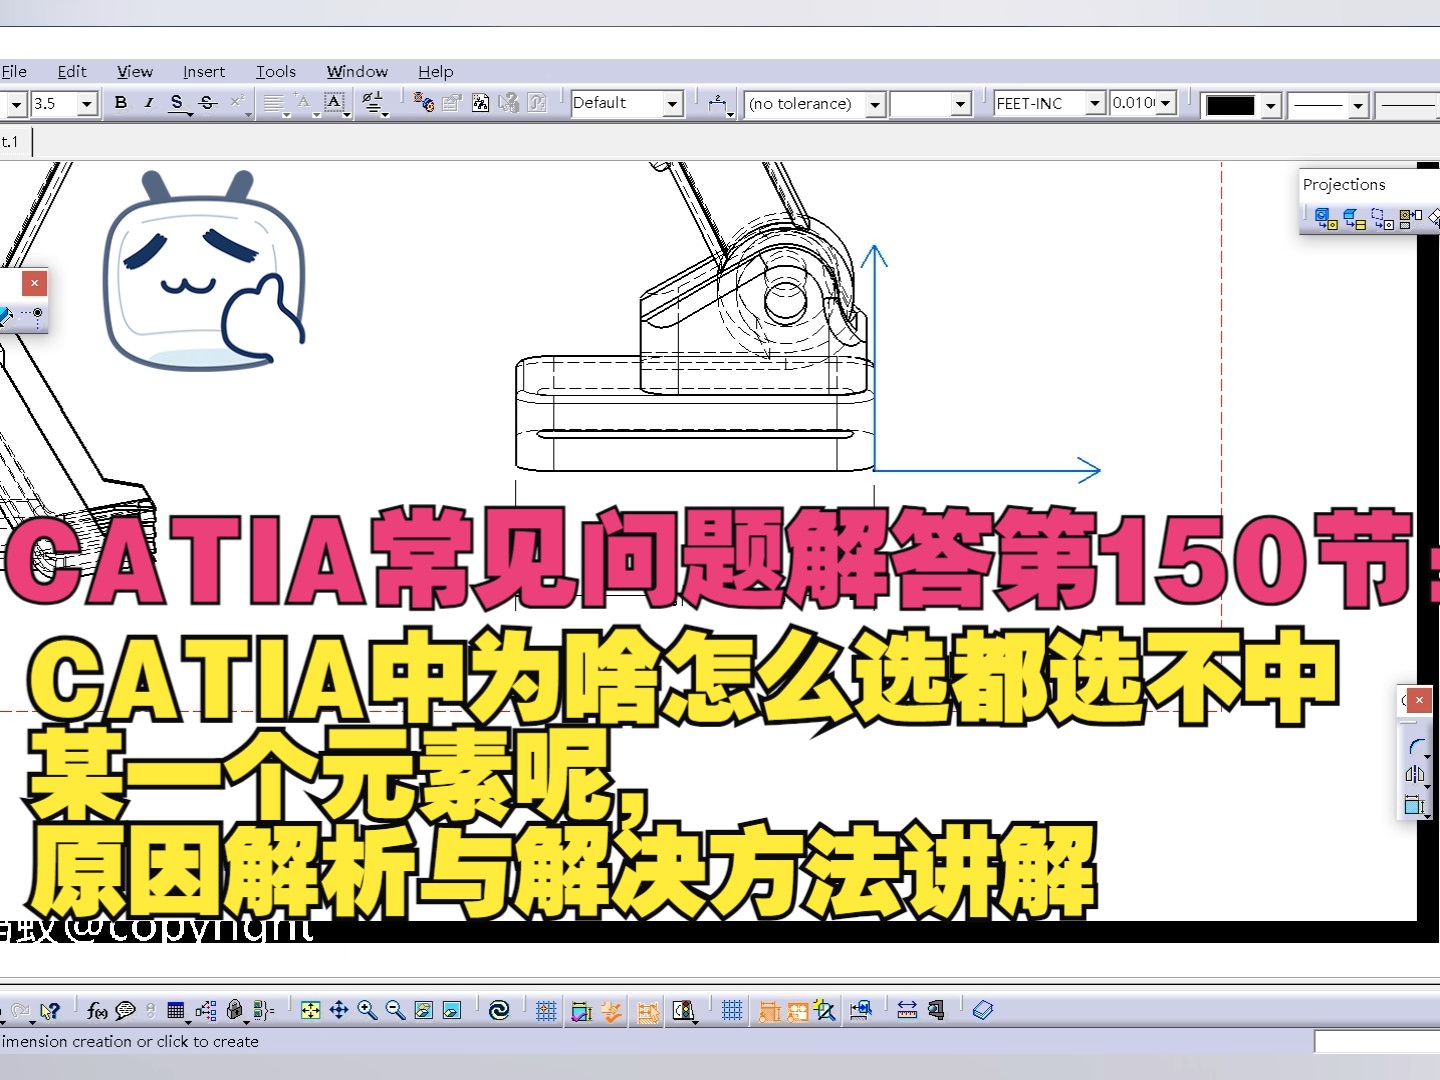1440x1080 pixels.
Task: Toggle the Show Constraints icon
Action: pyautogui.click(x=582, y=1011)
